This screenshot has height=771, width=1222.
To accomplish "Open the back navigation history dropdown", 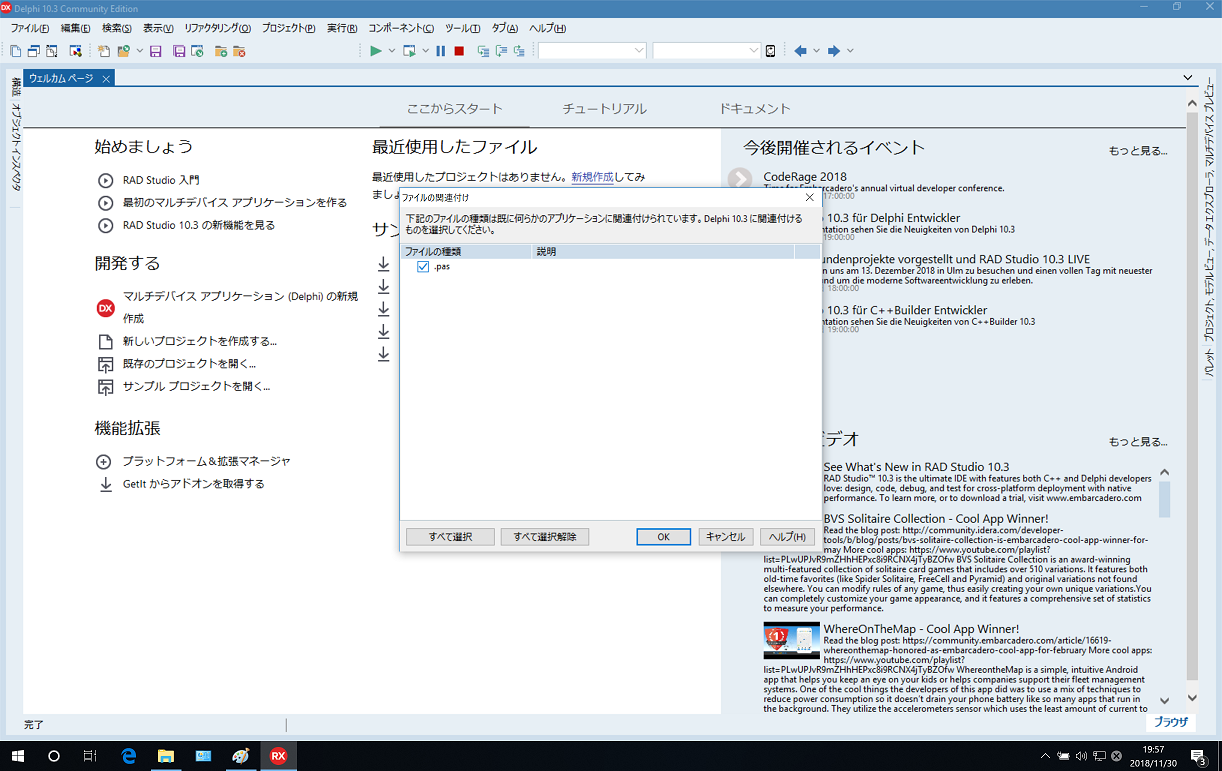I will [x=817, y=50].
